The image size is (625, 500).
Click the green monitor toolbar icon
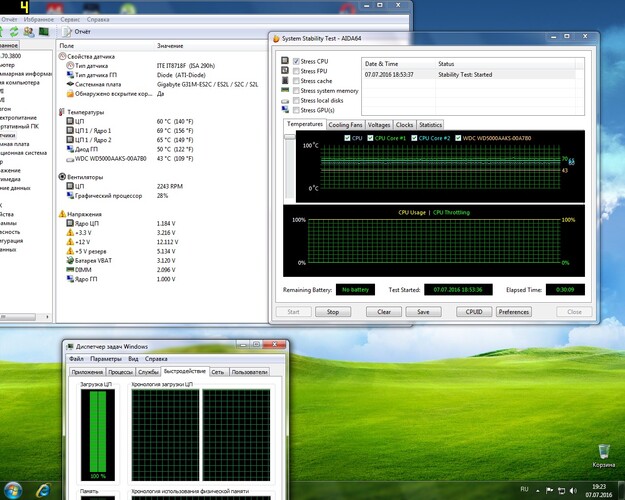point(43,31)
